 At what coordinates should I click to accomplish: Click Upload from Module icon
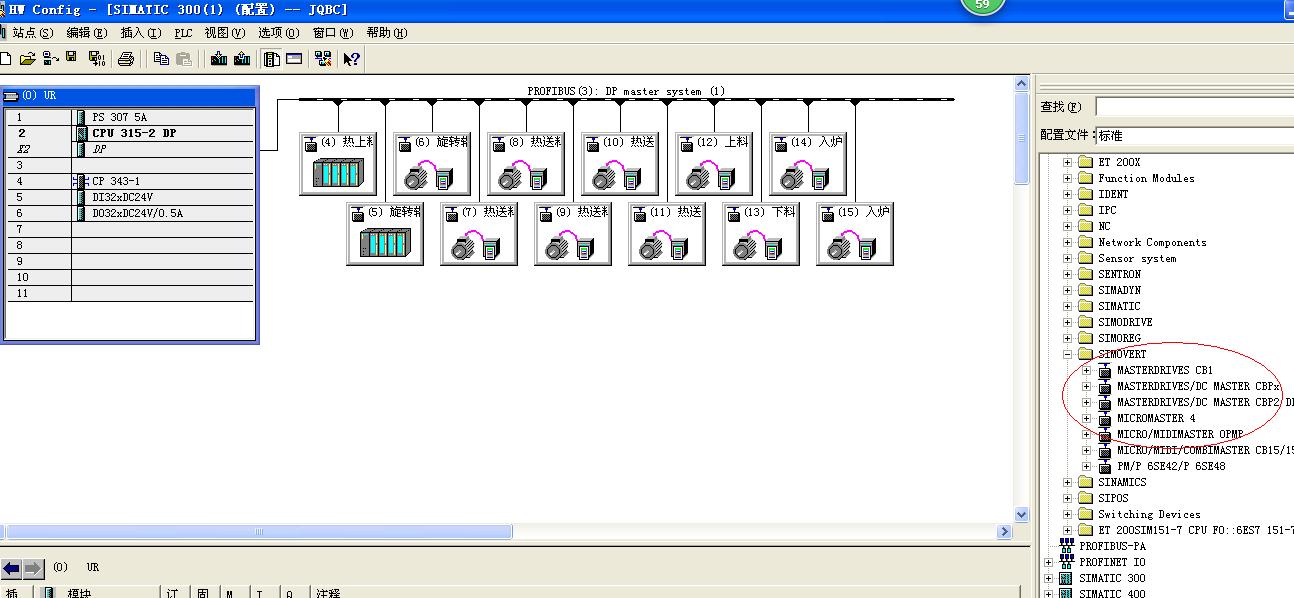tap(242, 59)
